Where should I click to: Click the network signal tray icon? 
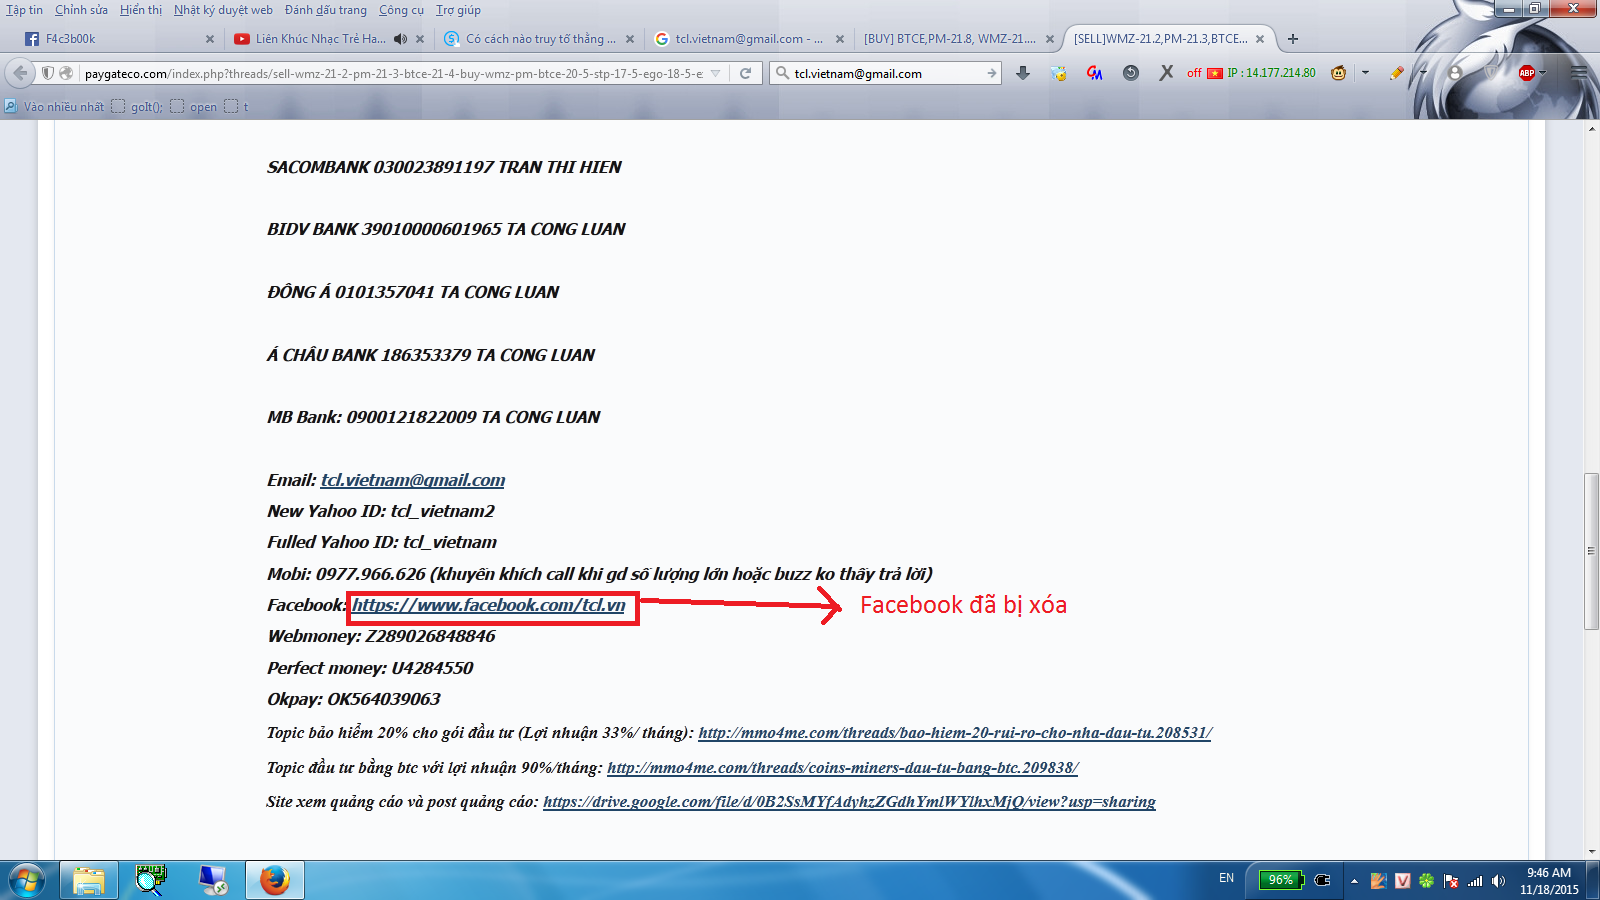pyautogui.click(x=1475, y=881)
